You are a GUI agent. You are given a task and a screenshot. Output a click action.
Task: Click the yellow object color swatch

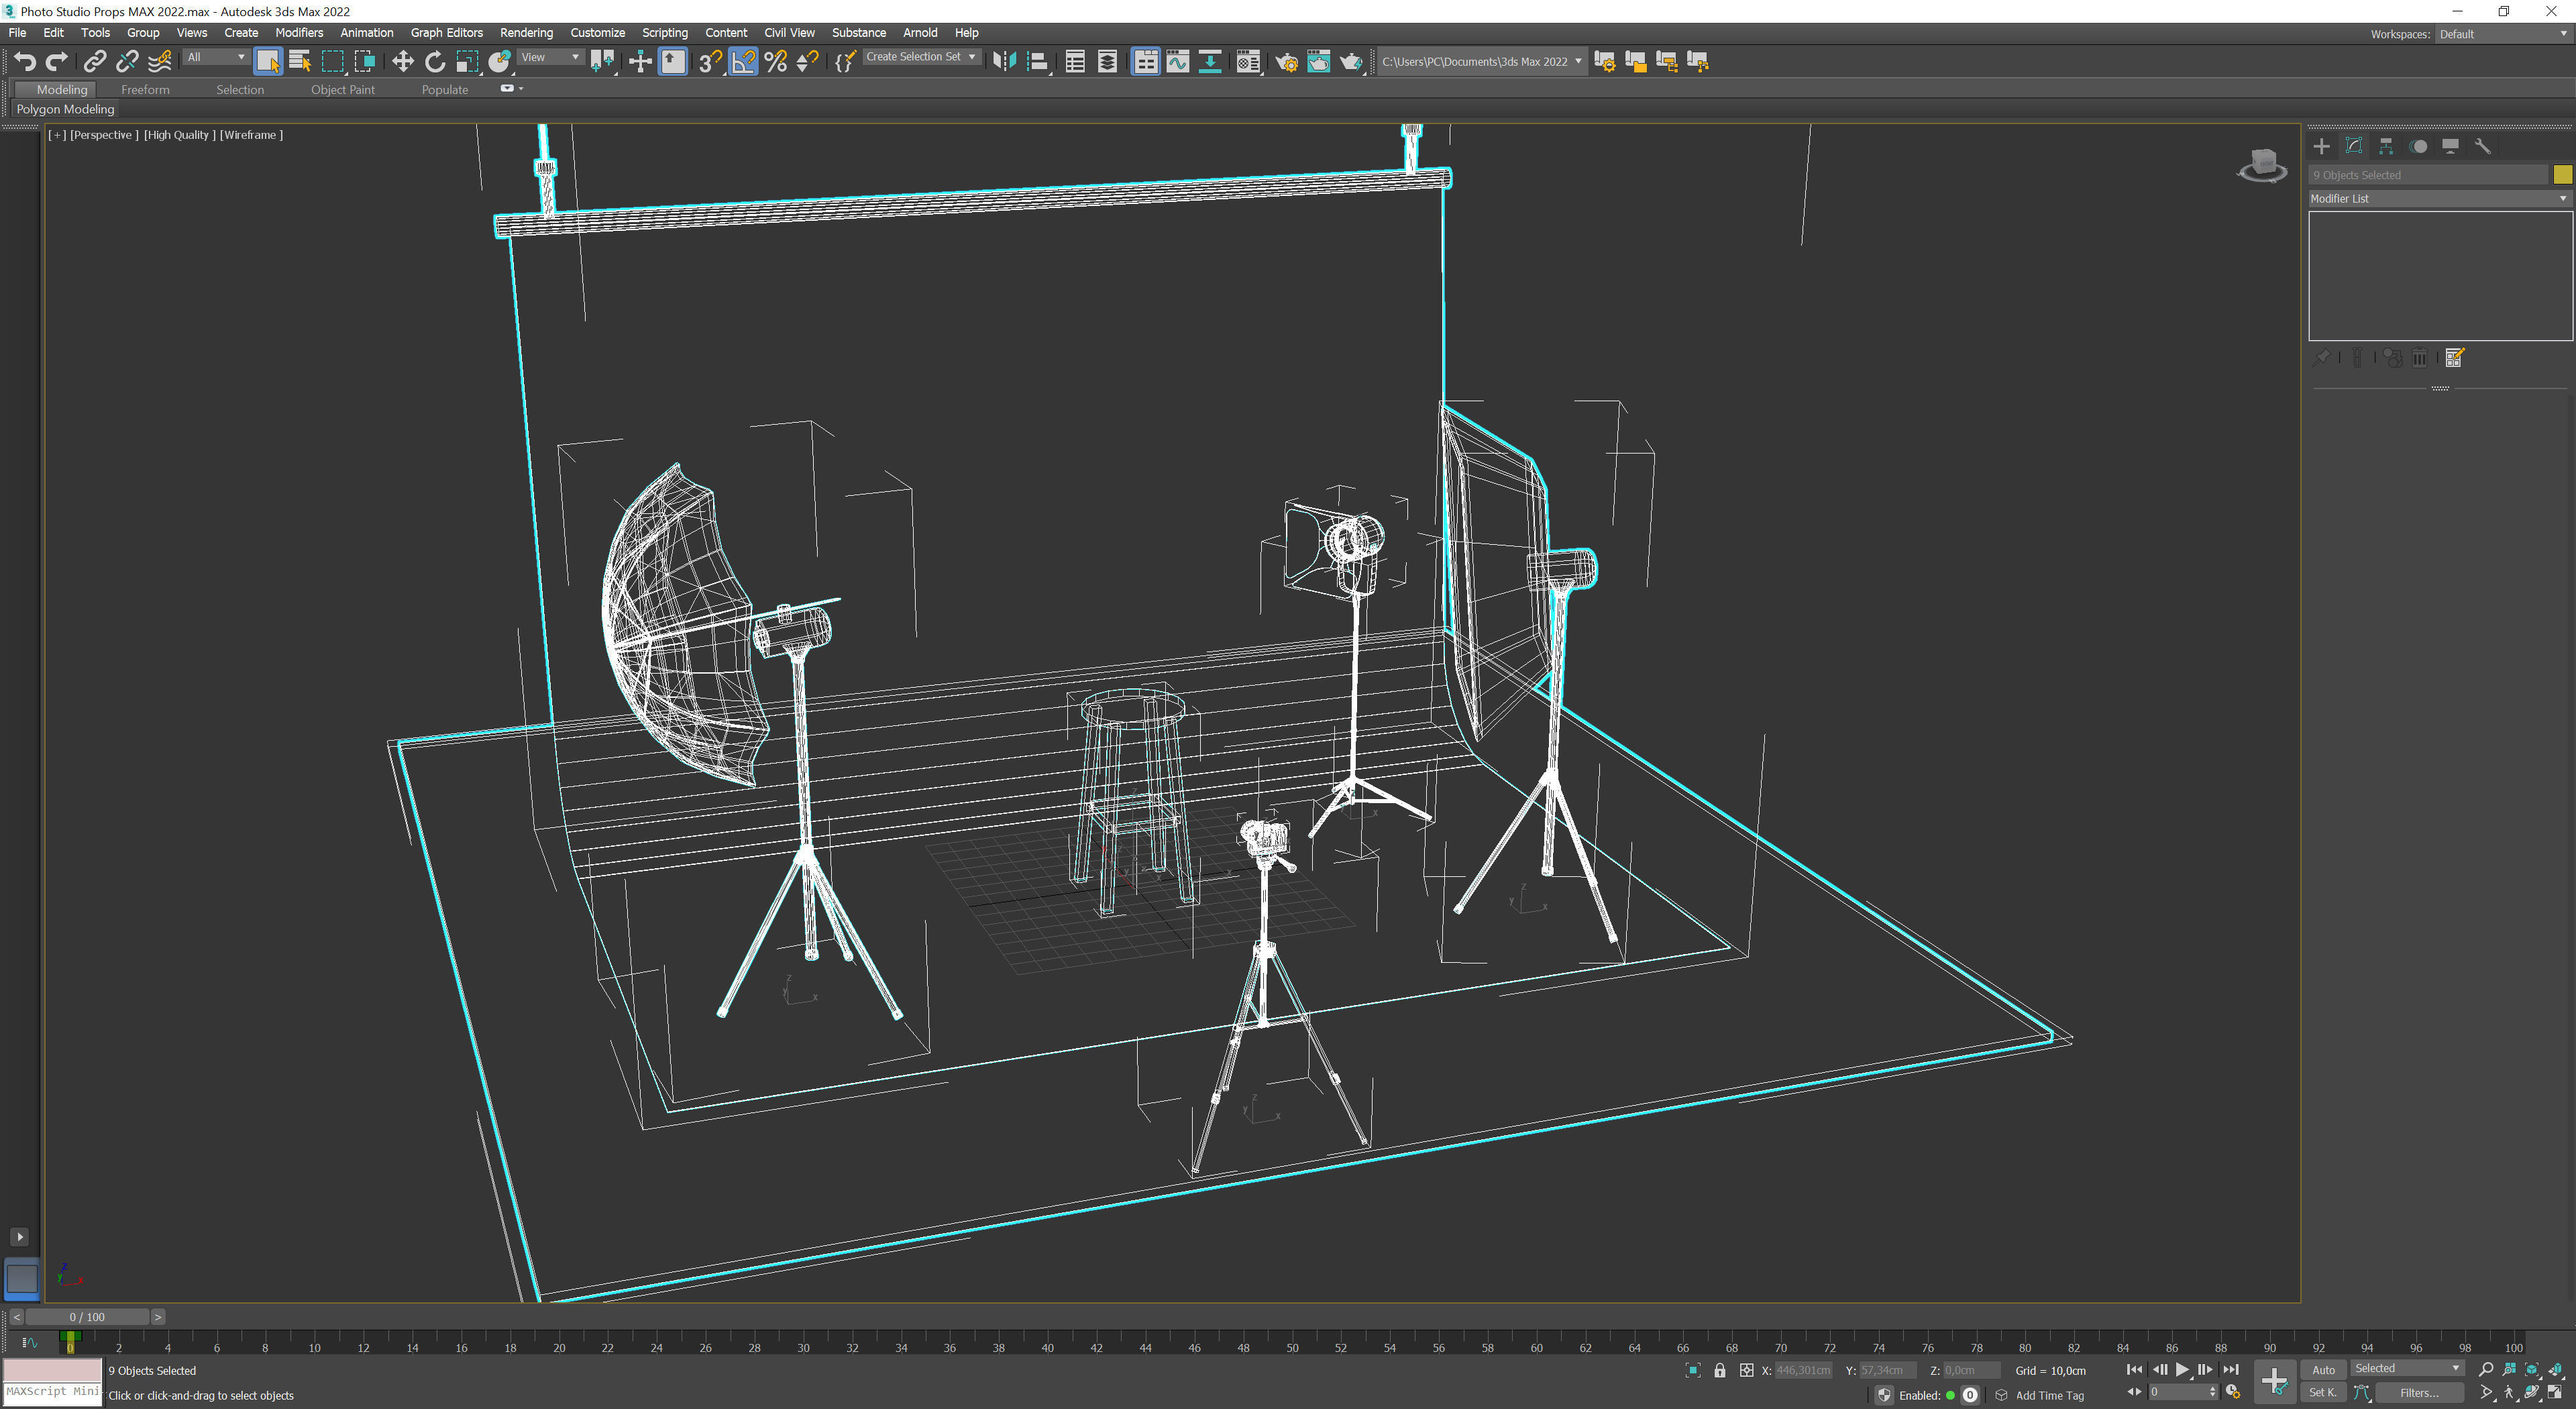click(x=2562, y=175)
